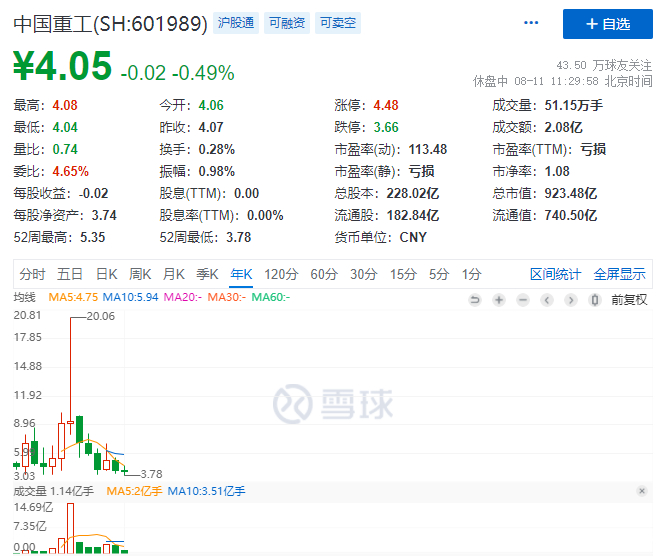
Task: Click the tallest red volume bar
Action: tap(71, 528)
